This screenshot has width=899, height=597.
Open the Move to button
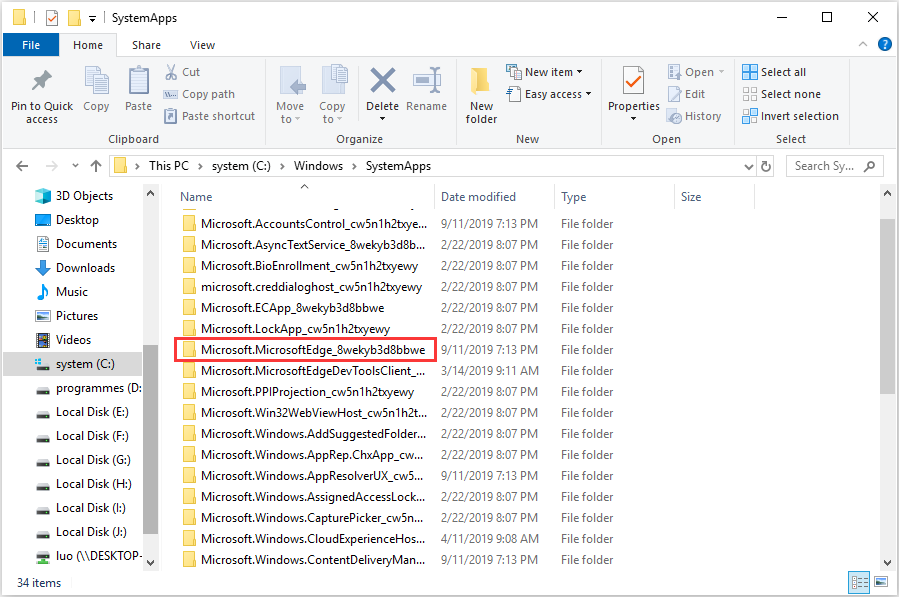click(290, 95)
